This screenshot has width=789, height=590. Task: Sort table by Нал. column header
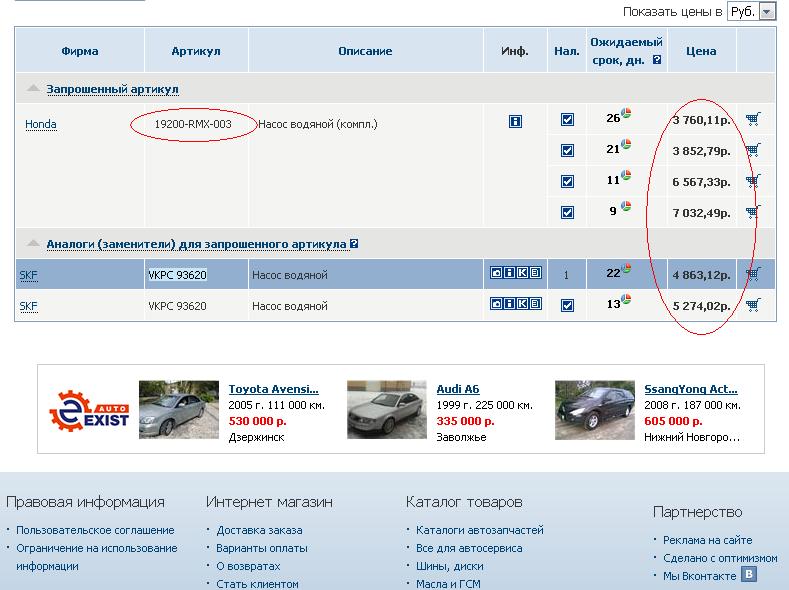(567, 51)
